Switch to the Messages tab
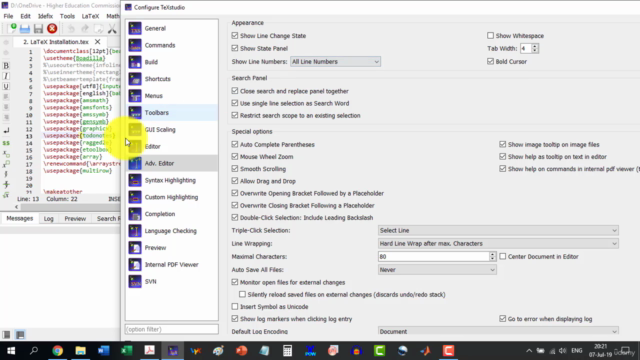Viewport: 640px width, 360px height. [20, 218]
